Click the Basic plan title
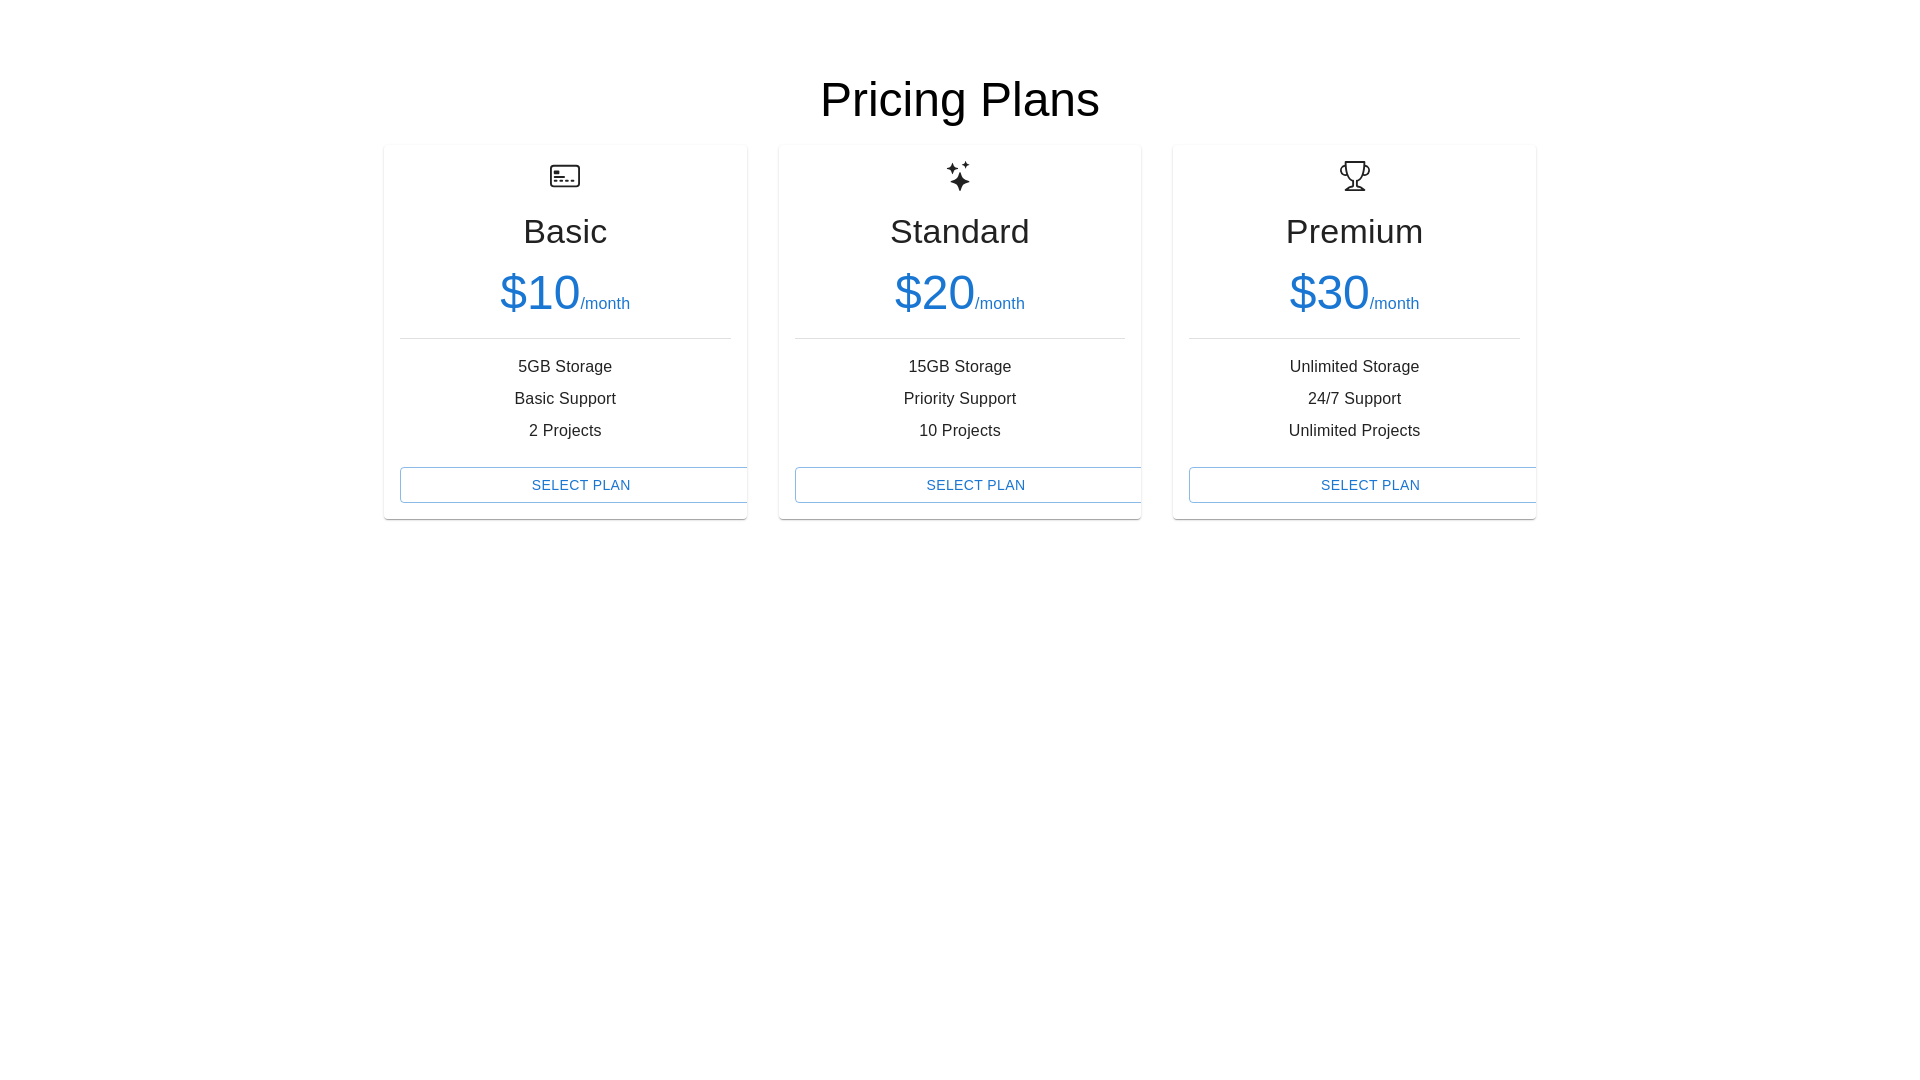The image size is (1920, 1080). point(565,231)
